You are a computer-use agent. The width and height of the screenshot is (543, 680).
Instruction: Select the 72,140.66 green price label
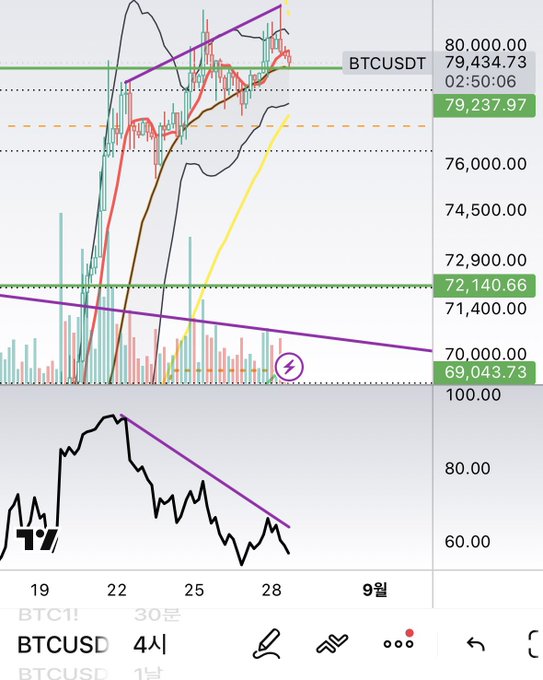click(x=484, y=285)
